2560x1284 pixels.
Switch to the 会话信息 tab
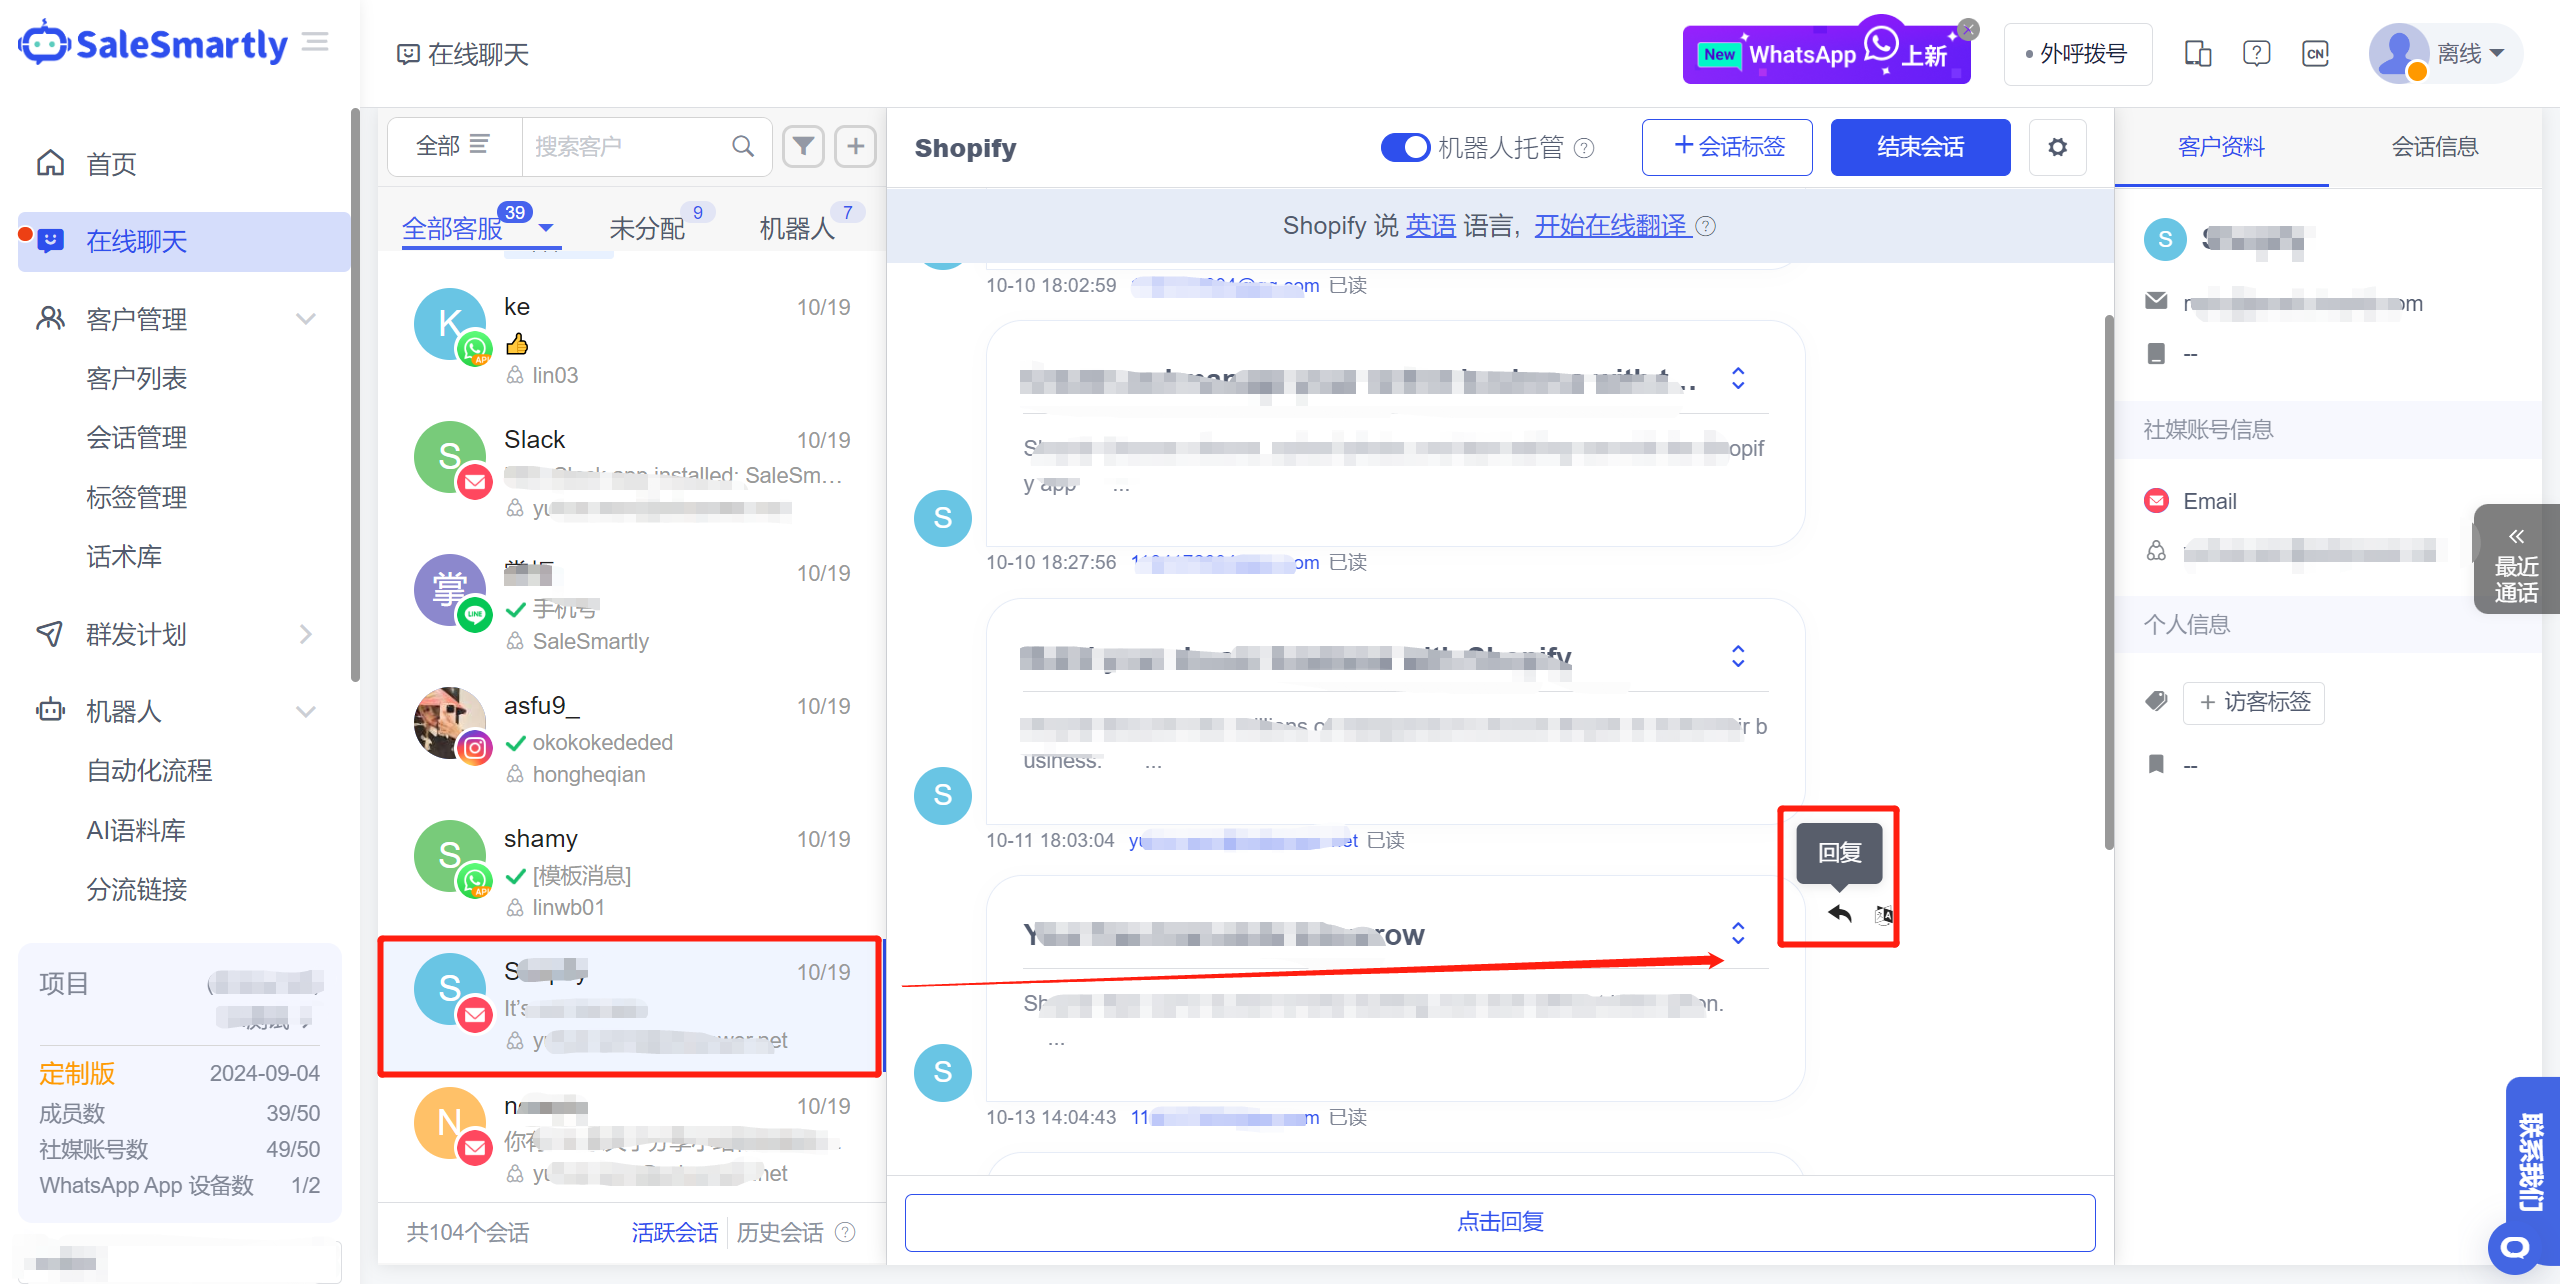point(2434,147)
